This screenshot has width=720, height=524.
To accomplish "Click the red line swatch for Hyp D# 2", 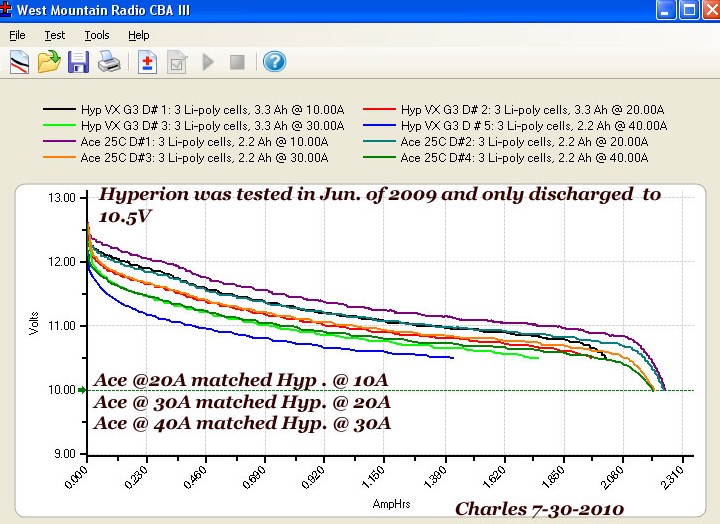I will coord(379,109).
